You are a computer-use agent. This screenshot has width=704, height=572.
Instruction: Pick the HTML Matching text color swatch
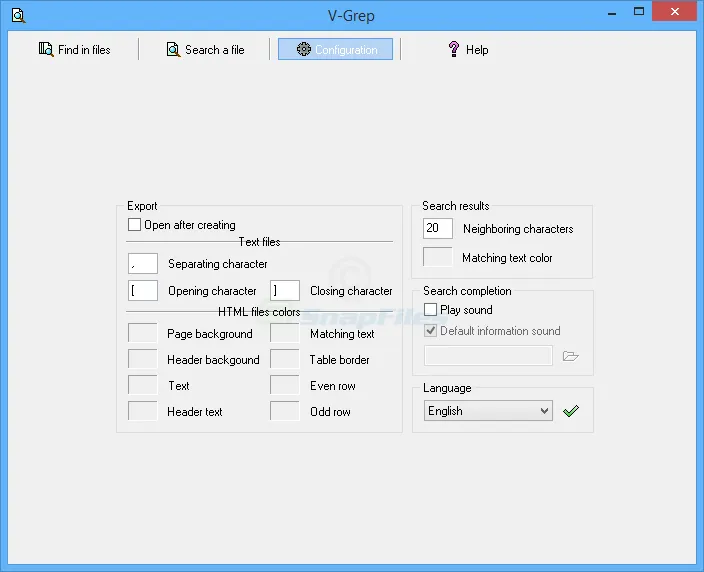click(x=285, y=333)
